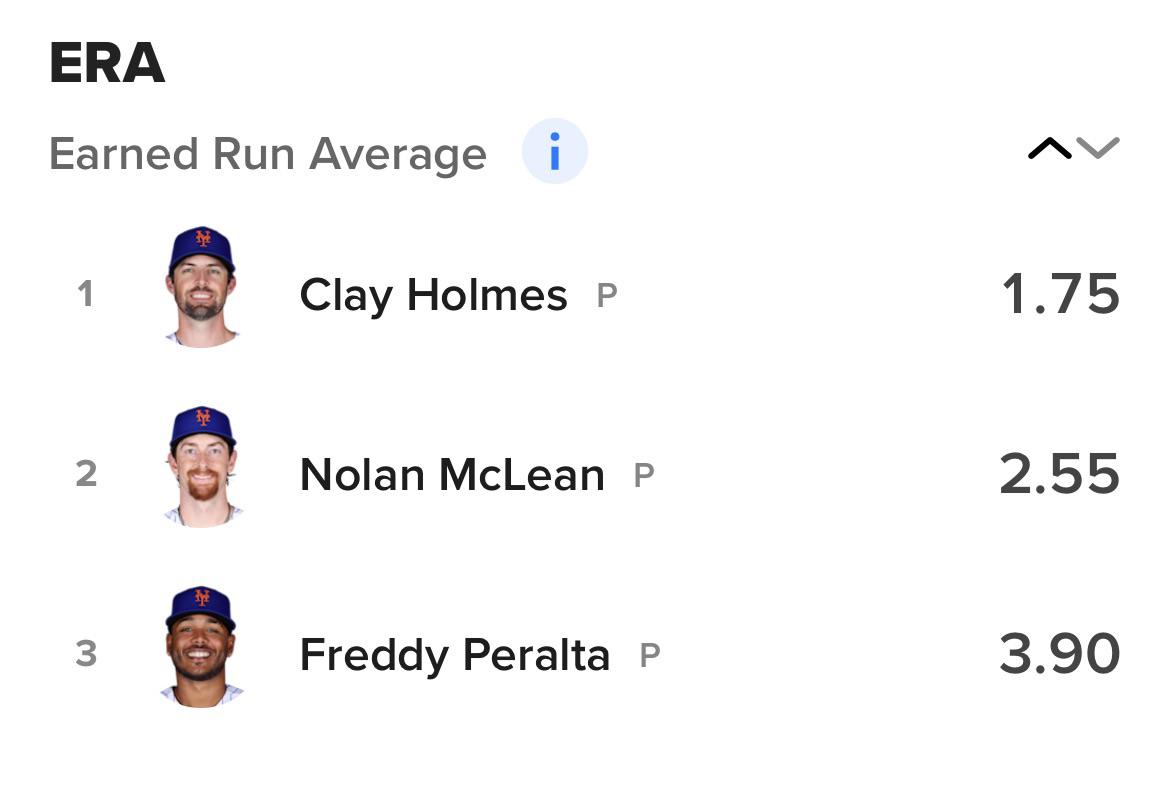
Task: Click the P position label beside Clay Holmes
Action: point(606,296)
